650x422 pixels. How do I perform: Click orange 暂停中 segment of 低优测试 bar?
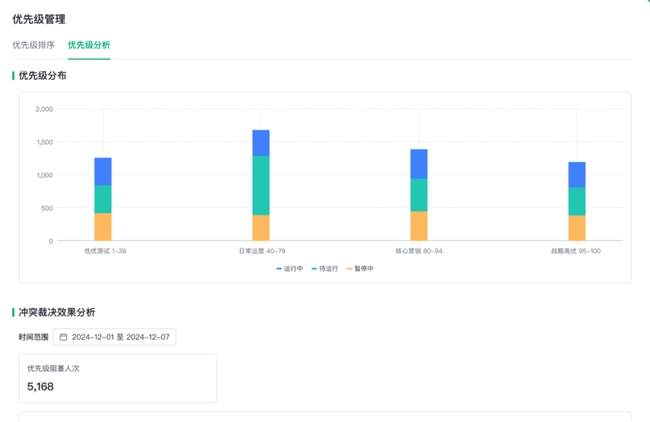pyautogui.click(x=103, y=227)
